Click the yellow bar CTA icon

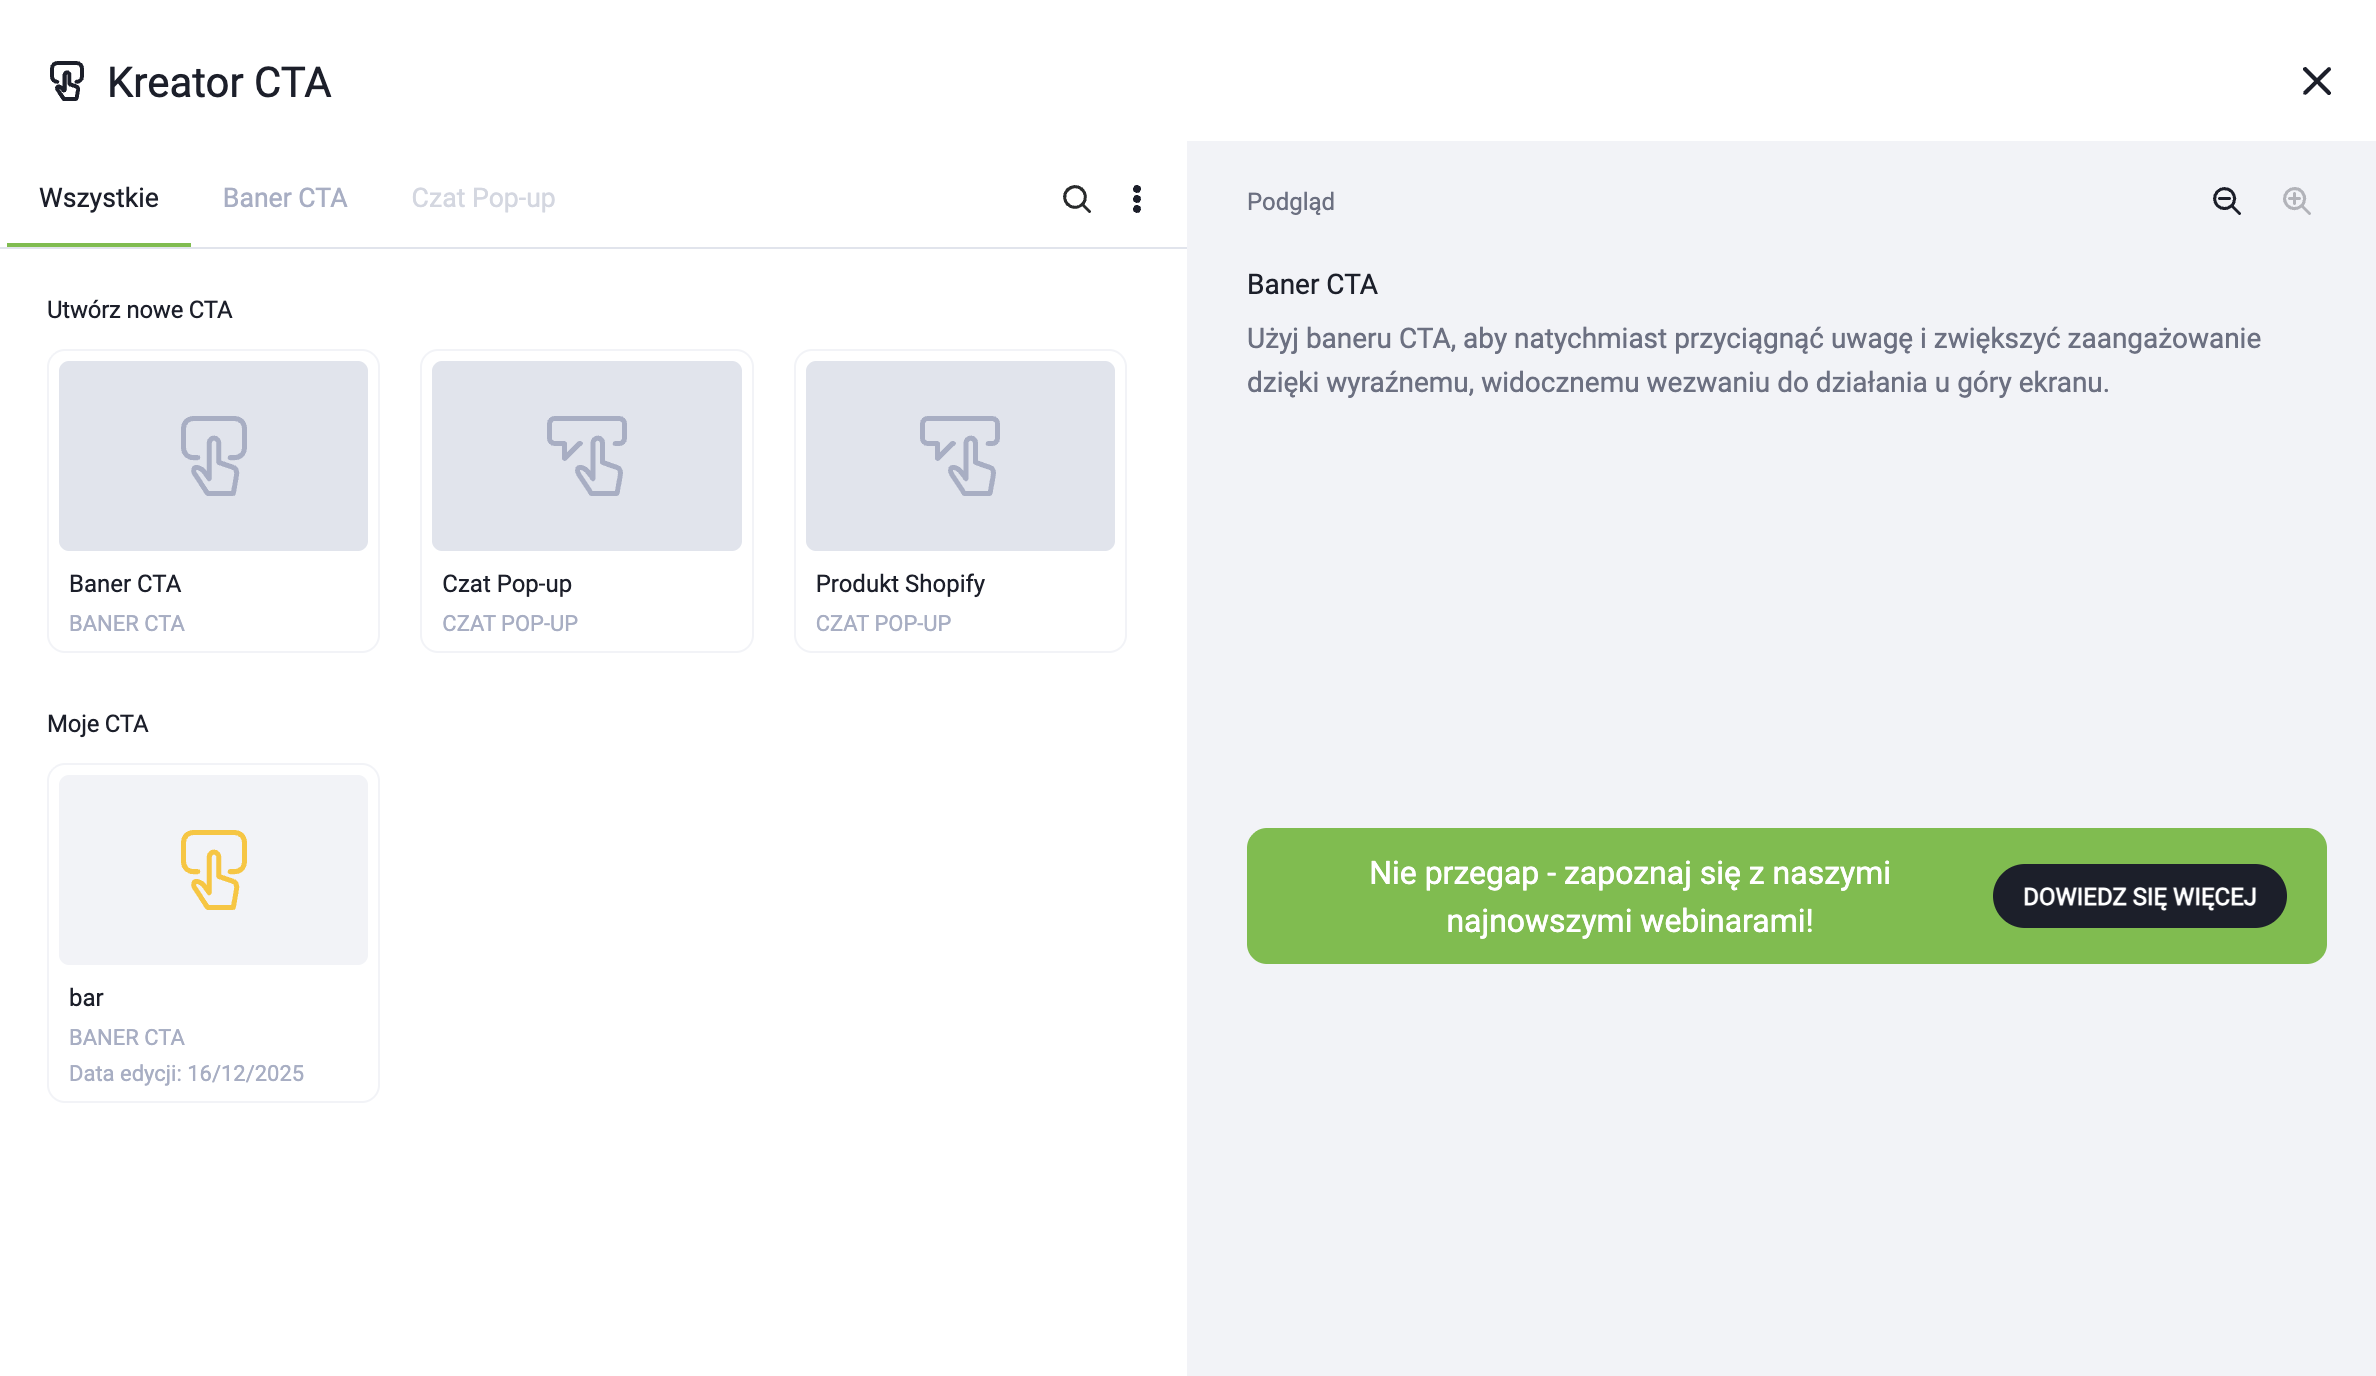[x=213, y=870]
